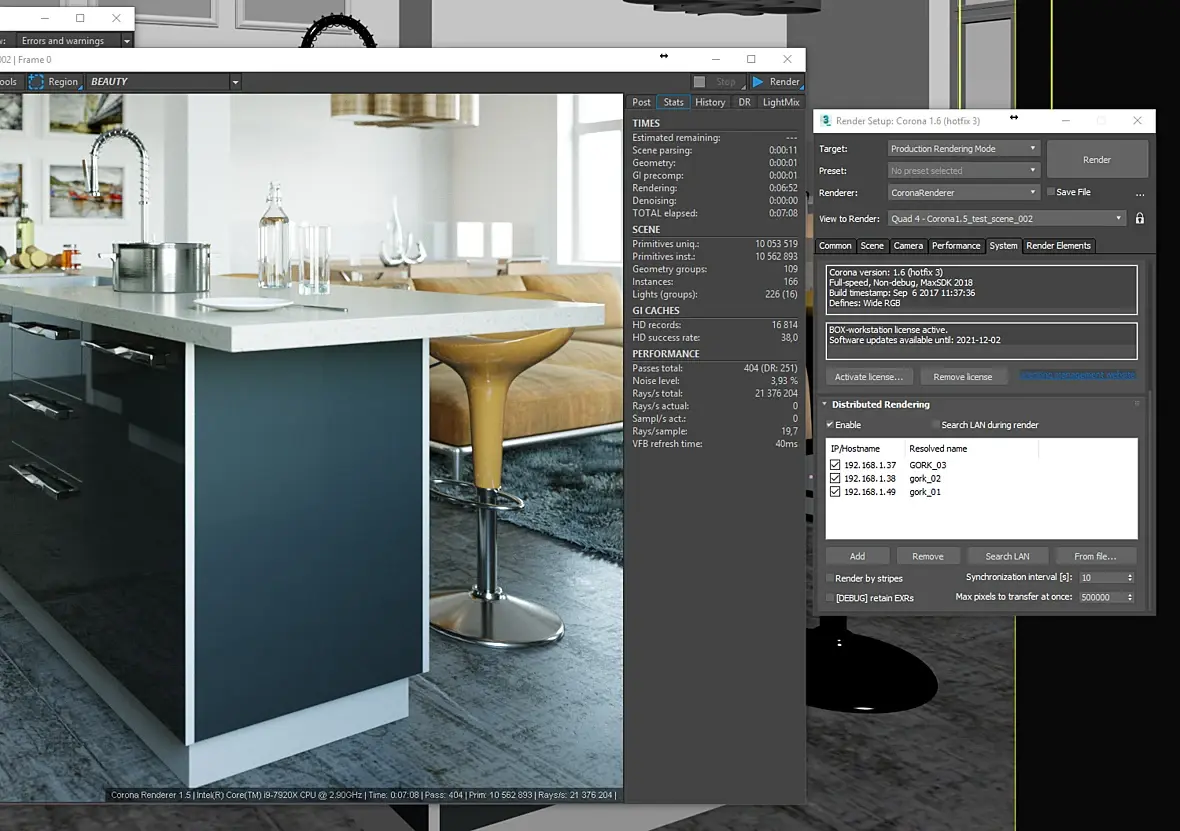Click the BOX-workstation license active text
The width and height of the screenshot is (1180, 831).
(x=888, y=330)
